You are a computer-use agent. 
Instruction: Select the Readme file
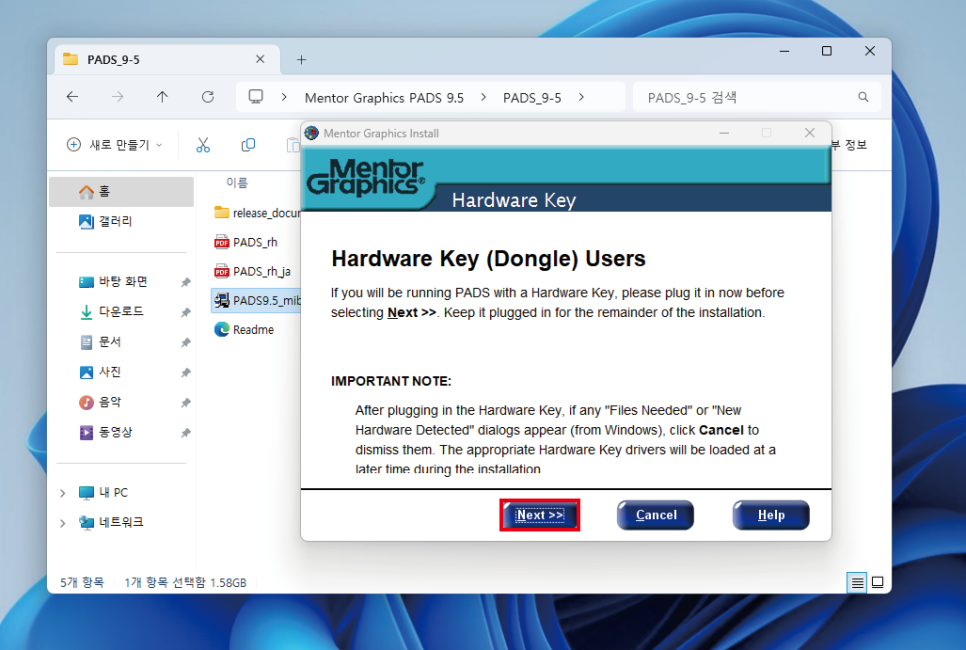tap(244, 330)
